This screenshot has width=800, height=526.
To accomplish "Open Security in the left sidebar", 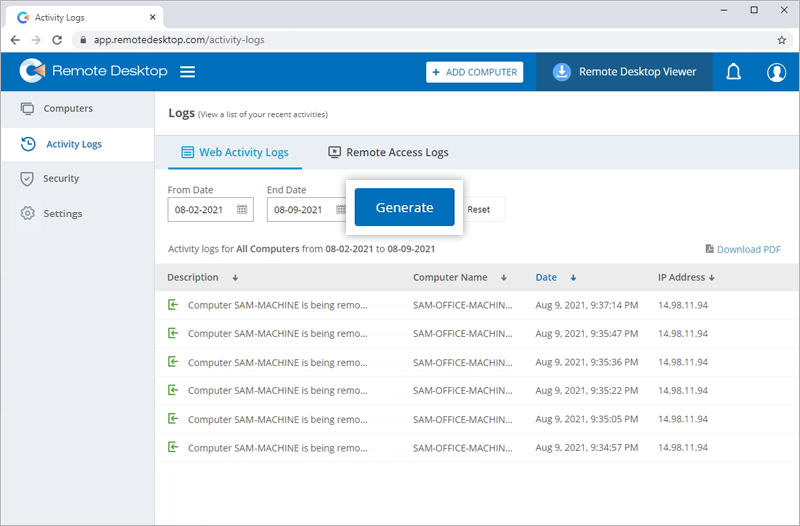I will [x=61, y=179].
